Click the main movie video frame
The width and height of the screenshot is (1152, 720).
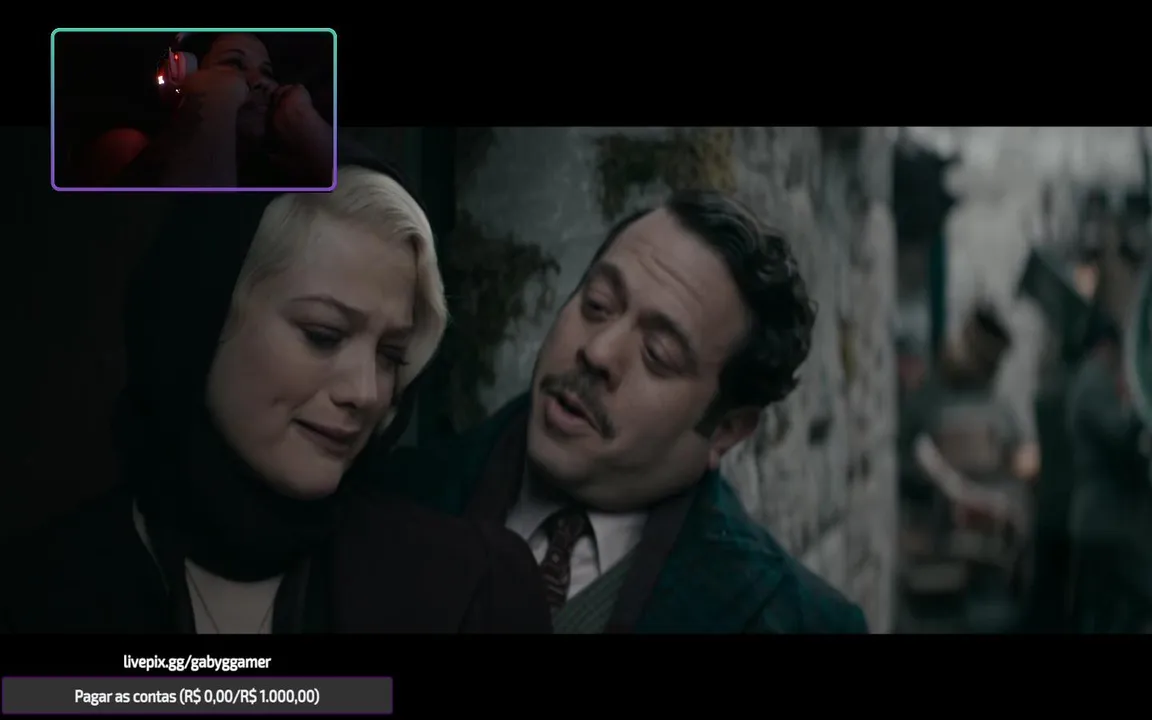click(576, 380)
